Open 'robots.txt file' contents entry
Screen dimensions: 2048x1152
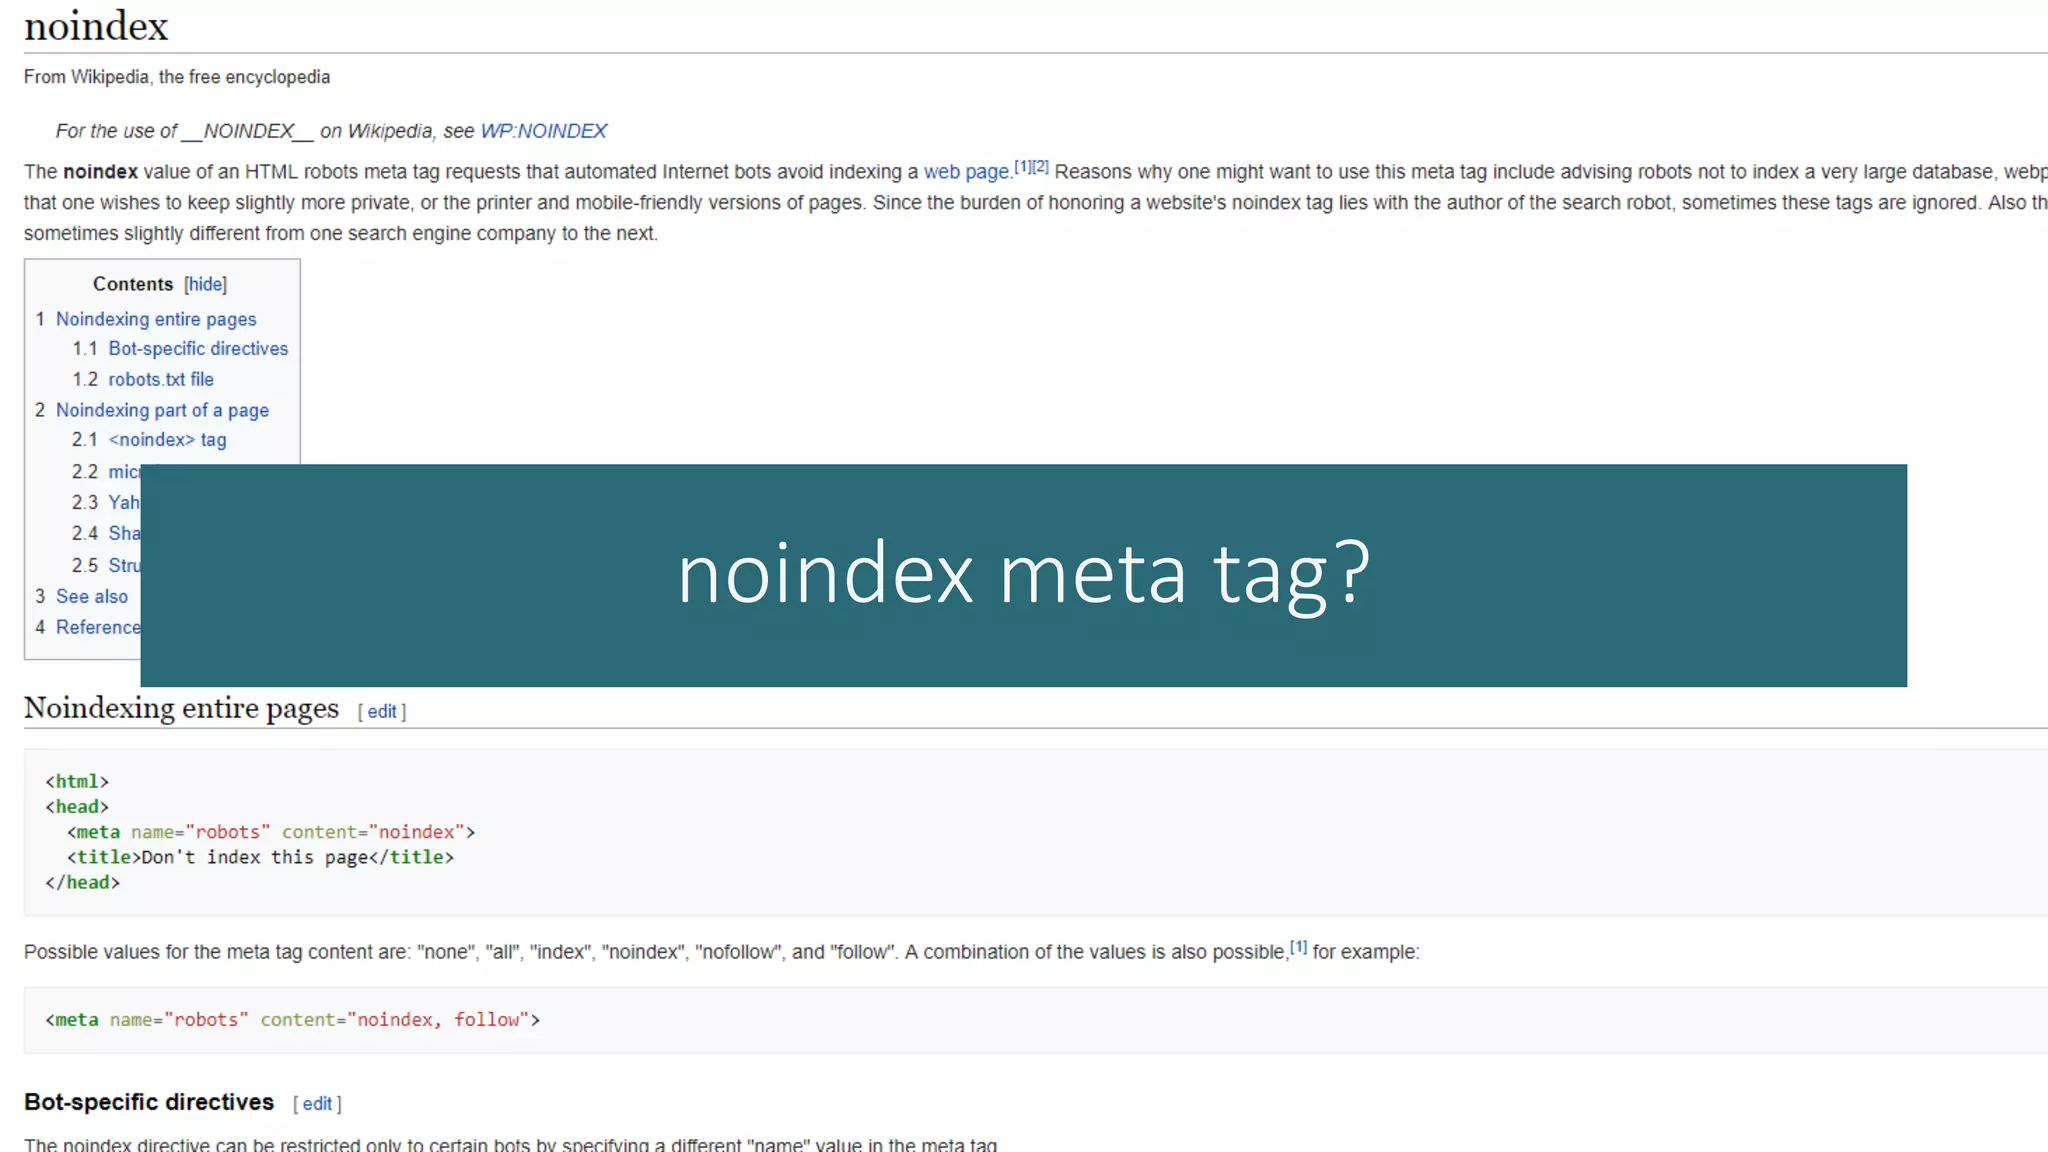(x=161, y=379)
